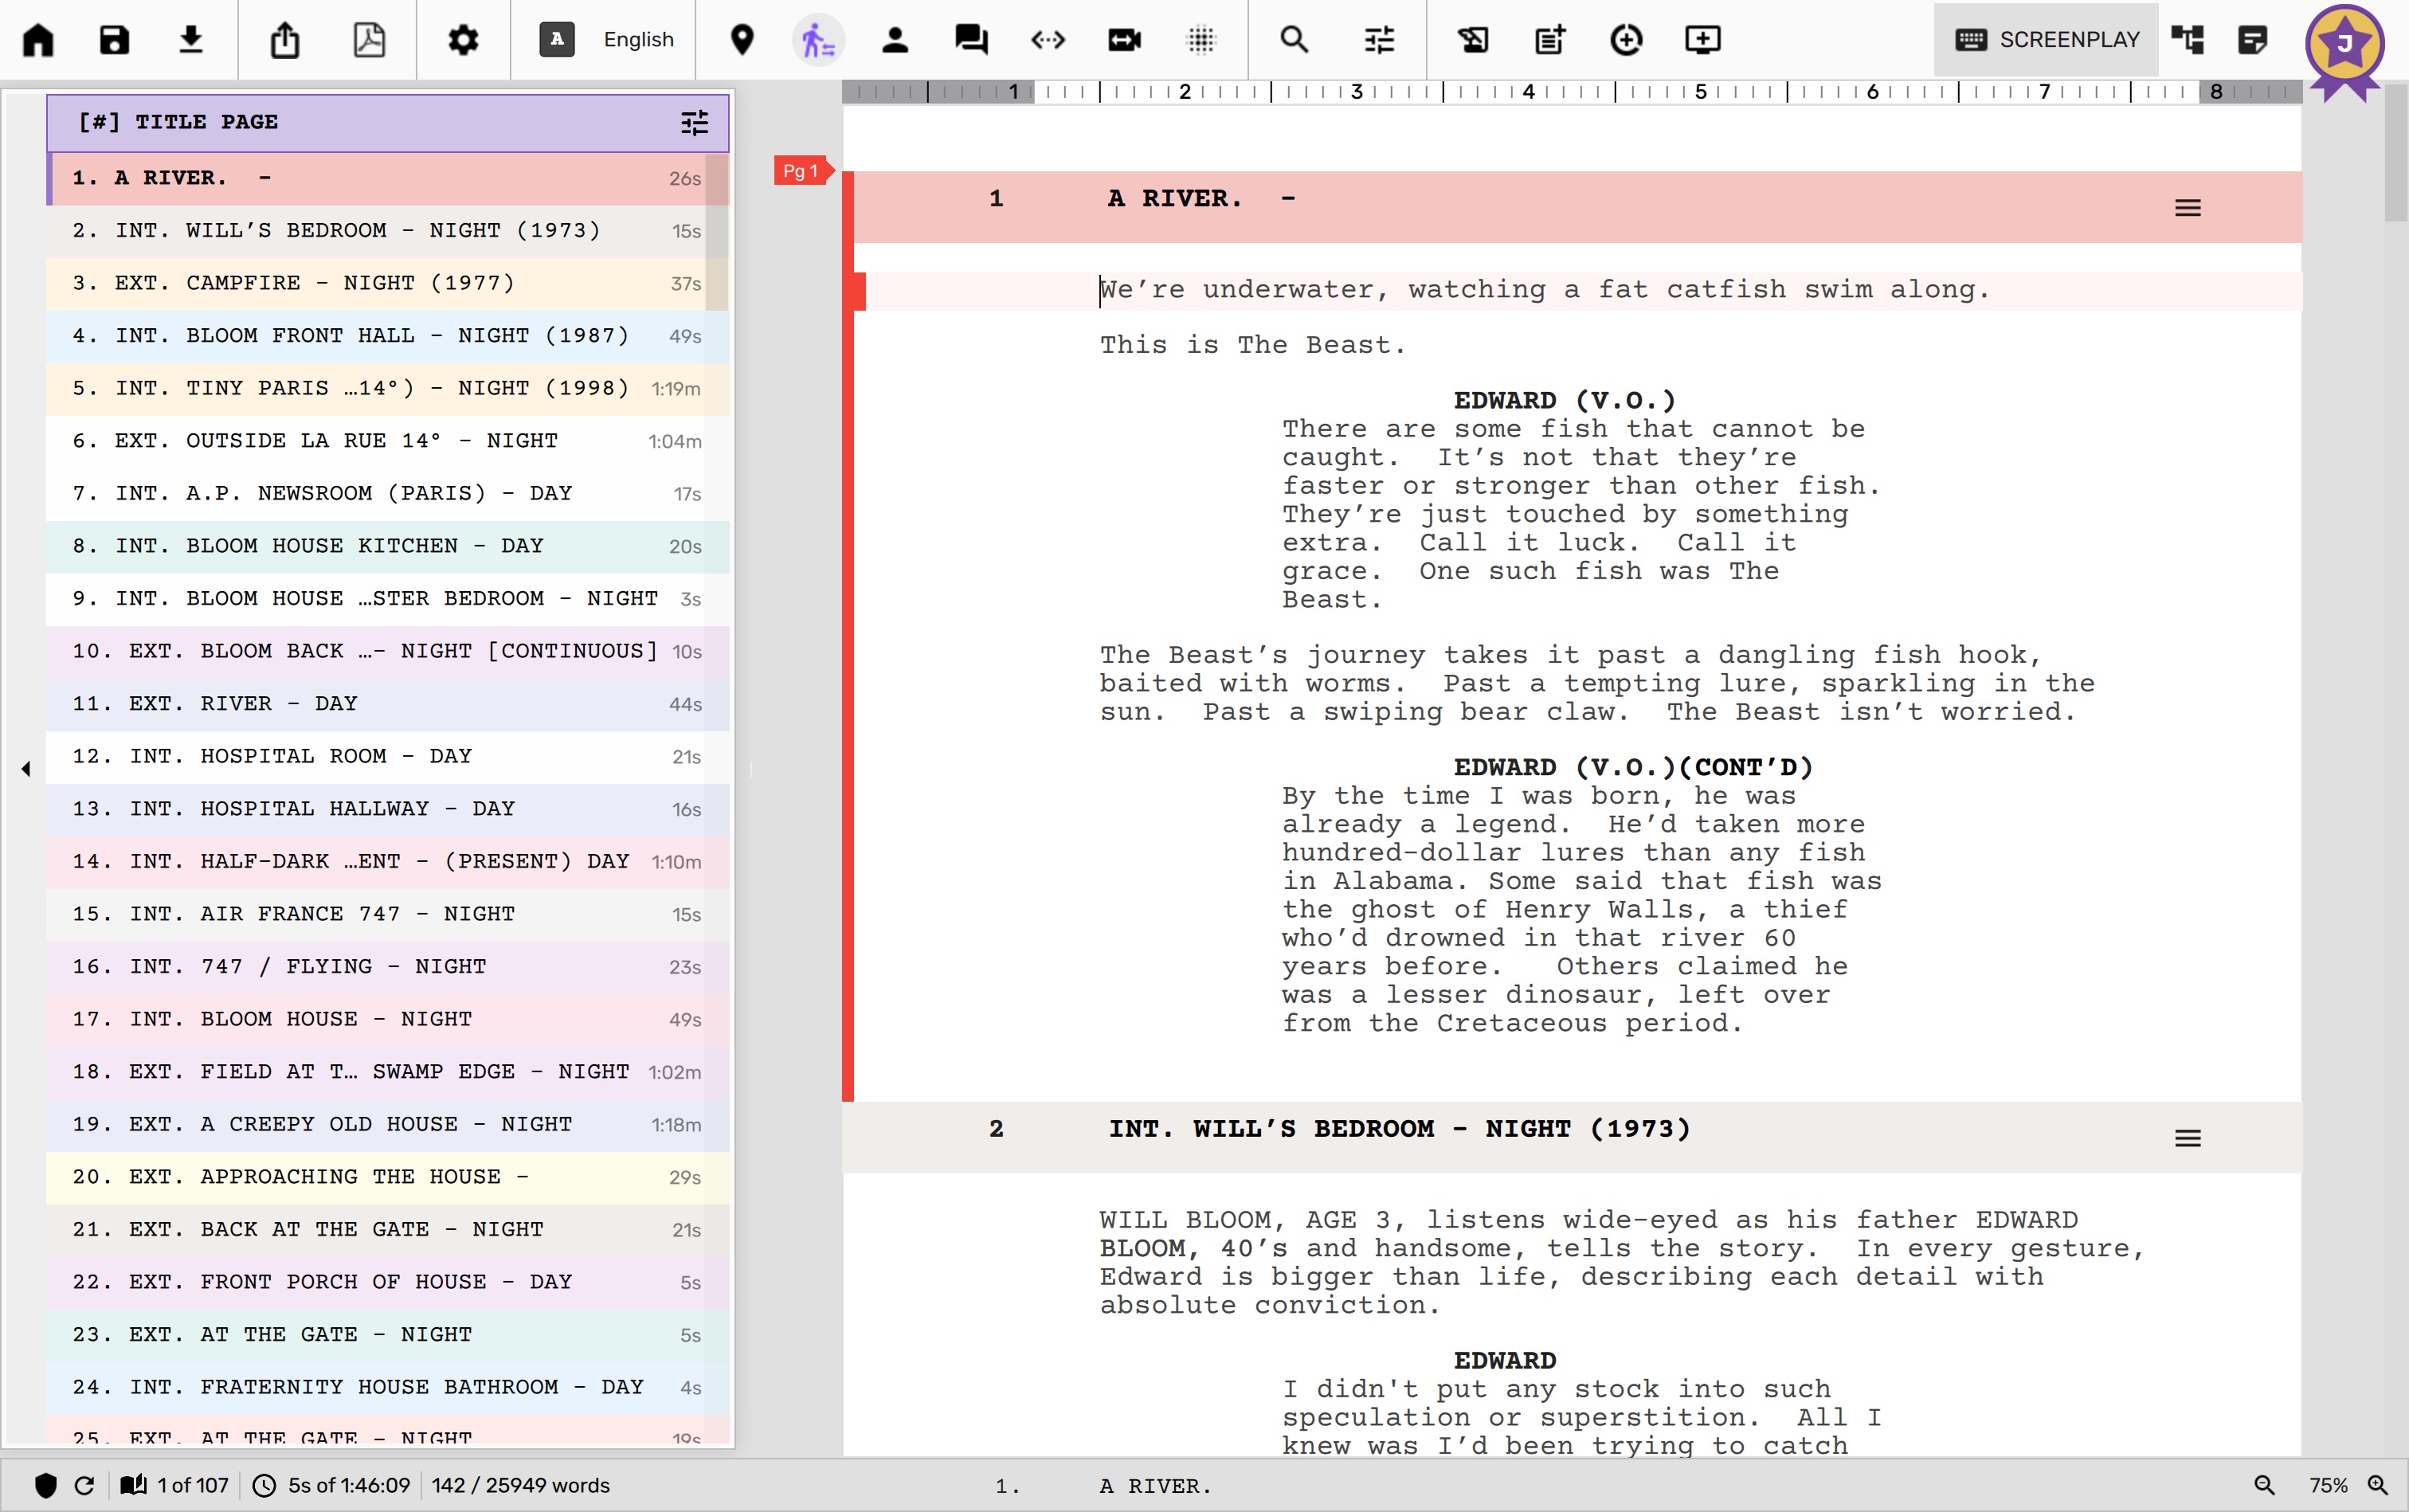Screen dimensions: 2409x1512
Task: Toggle the character person icon
Action: (x=895, y=40)
